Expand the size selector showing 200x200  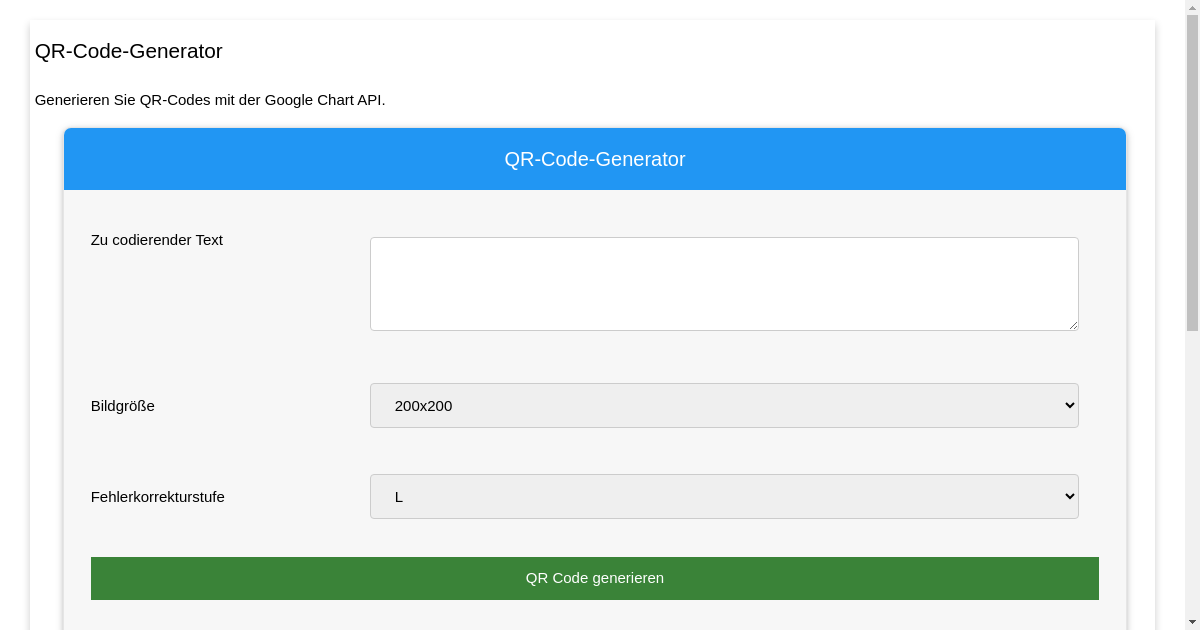[x=724, y=405]
